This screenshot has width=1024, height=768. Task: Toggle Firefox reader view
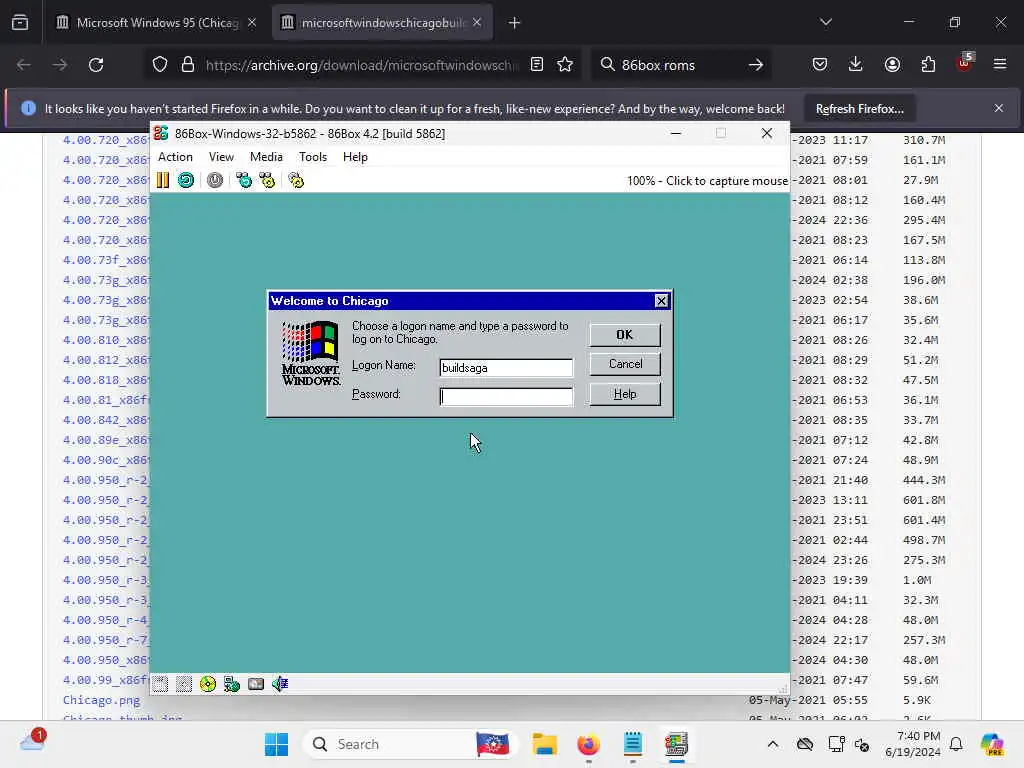coord(537,64)
